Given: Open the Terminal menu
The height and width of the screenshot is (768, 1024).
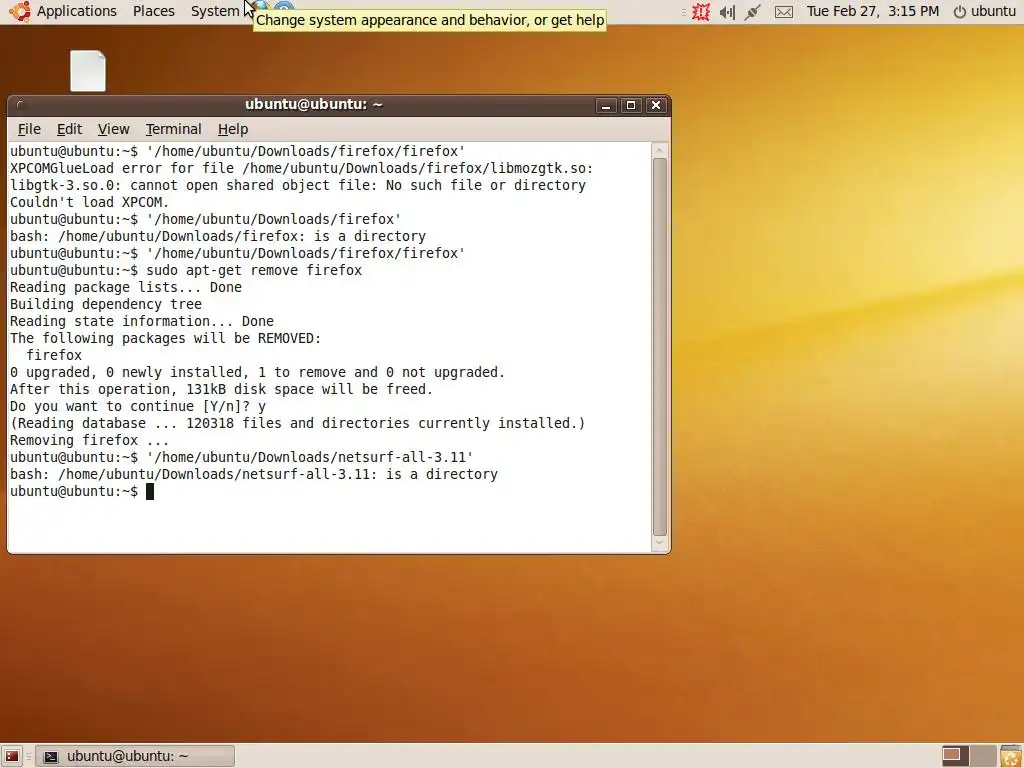Looking at the screenshot, I should [x=173, y=129].
